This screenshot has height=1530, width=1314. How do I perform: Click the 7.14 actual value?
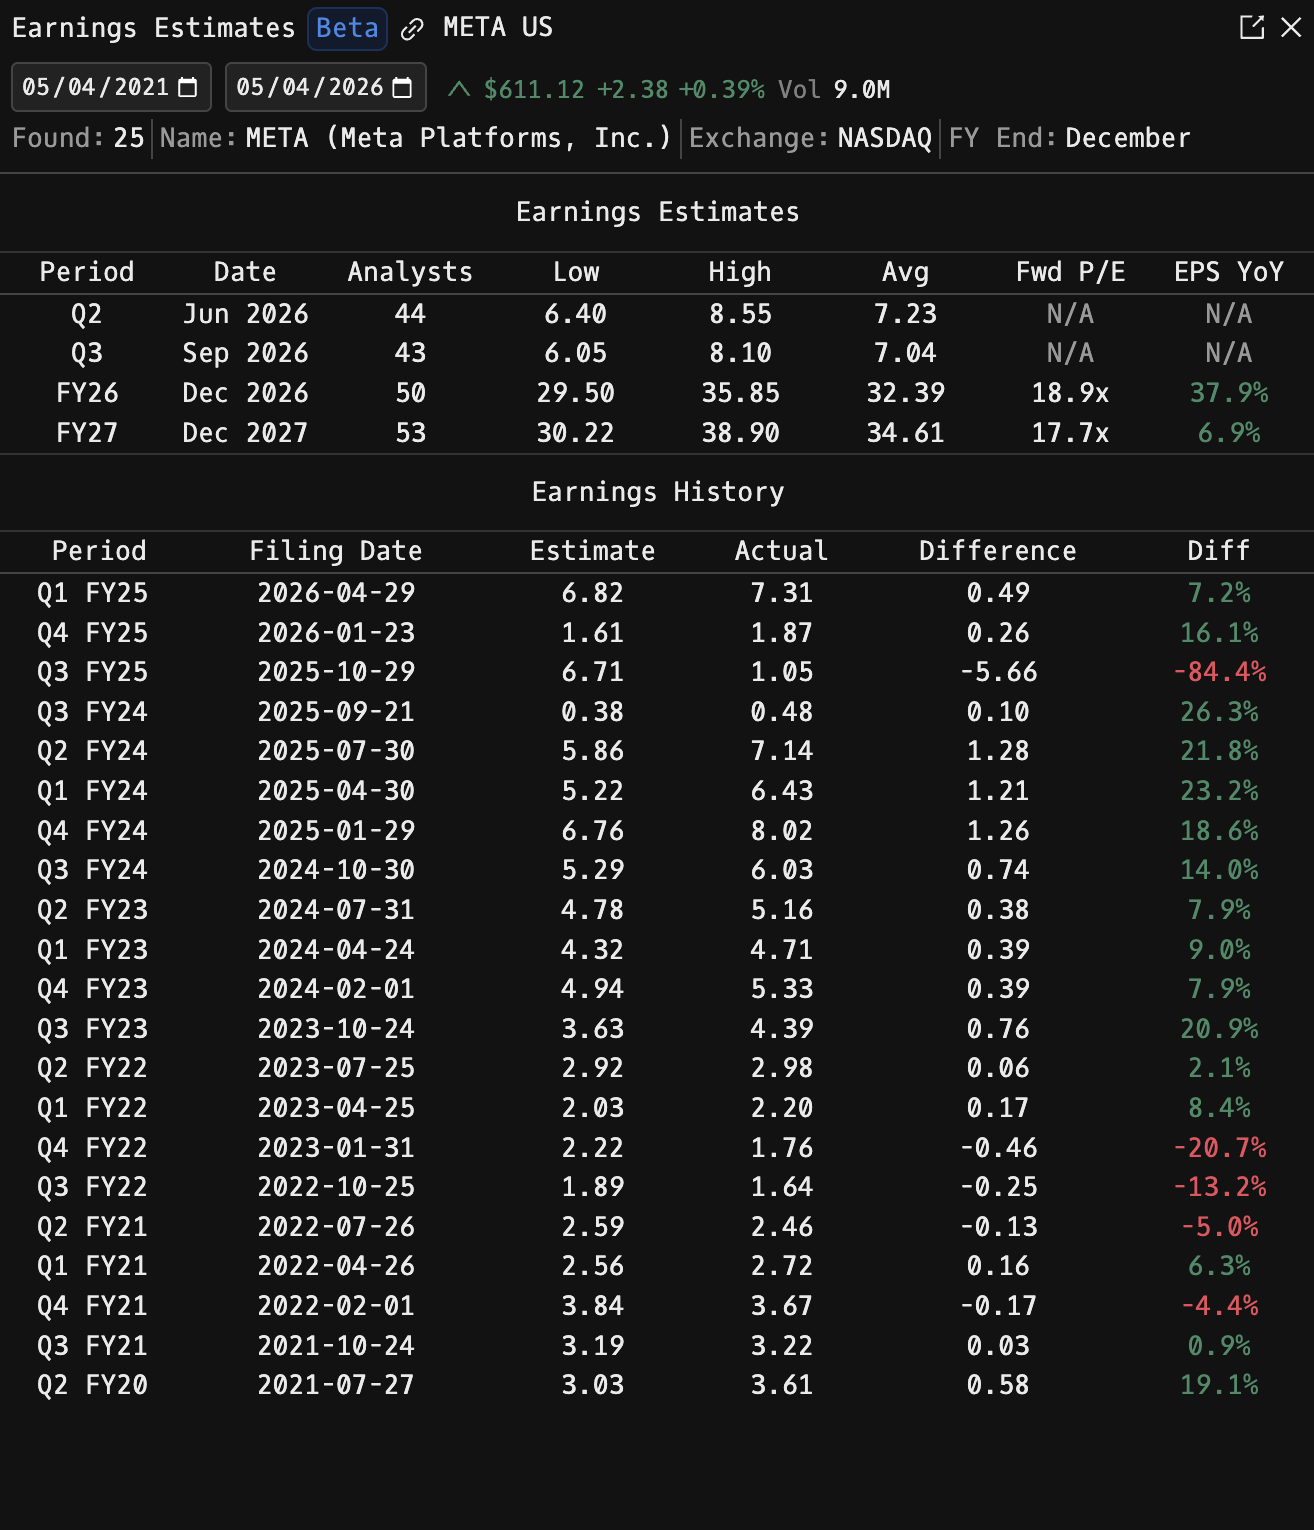tap(782, 751)
